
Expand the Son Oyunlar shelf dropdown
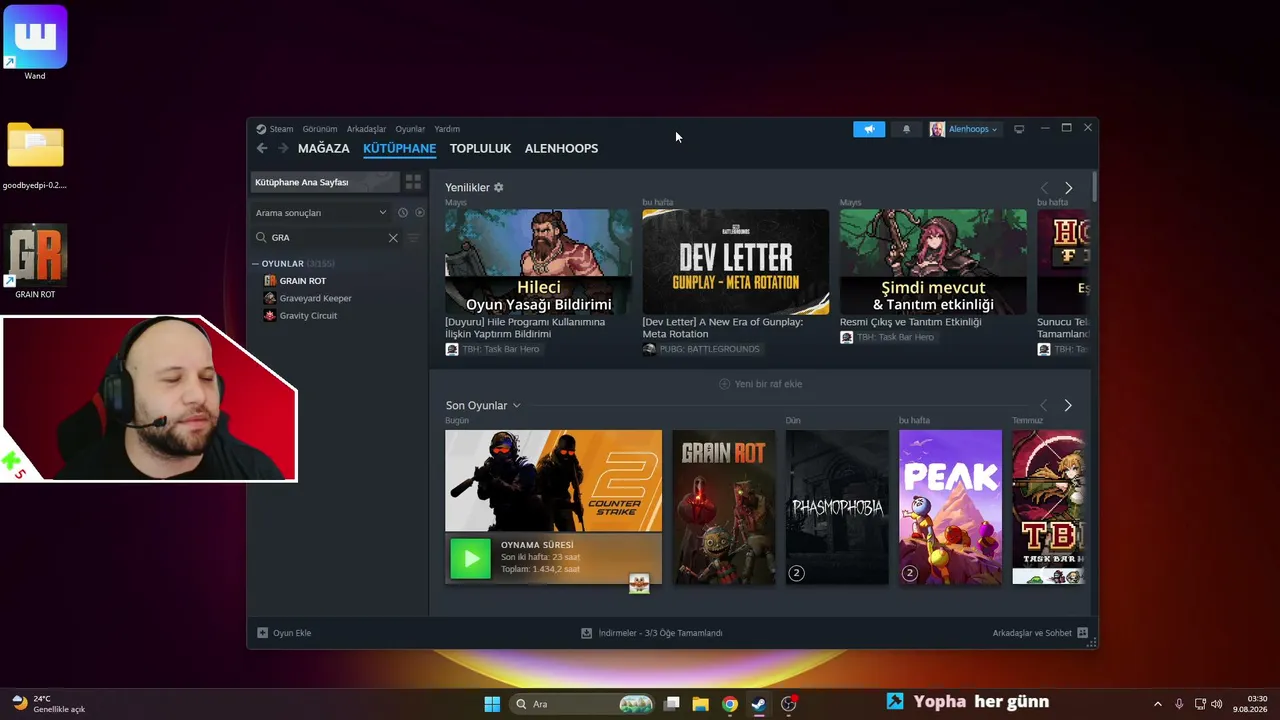(516, 405)
